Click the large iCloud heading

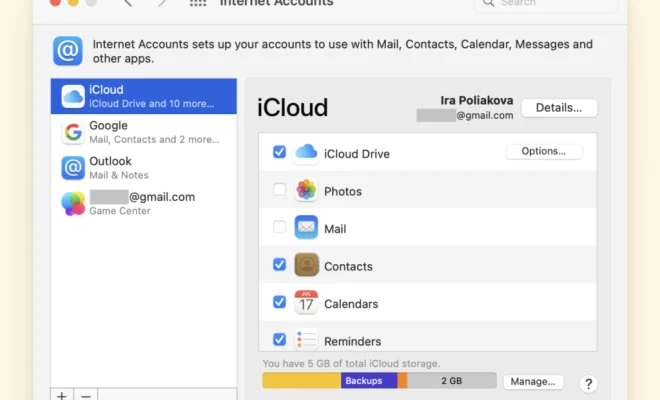coord(292,107)
